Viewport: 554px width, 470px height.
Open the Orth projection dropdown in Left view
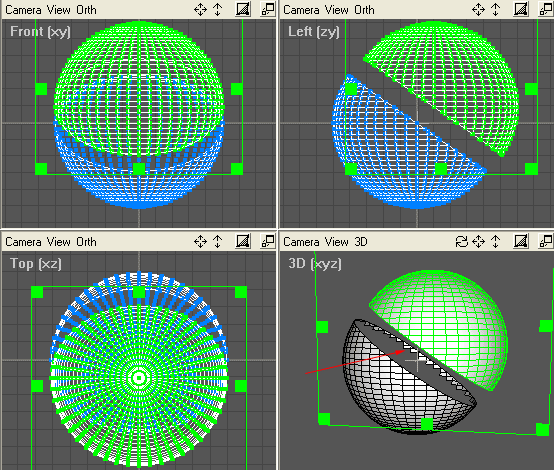[x=364, y=10]
